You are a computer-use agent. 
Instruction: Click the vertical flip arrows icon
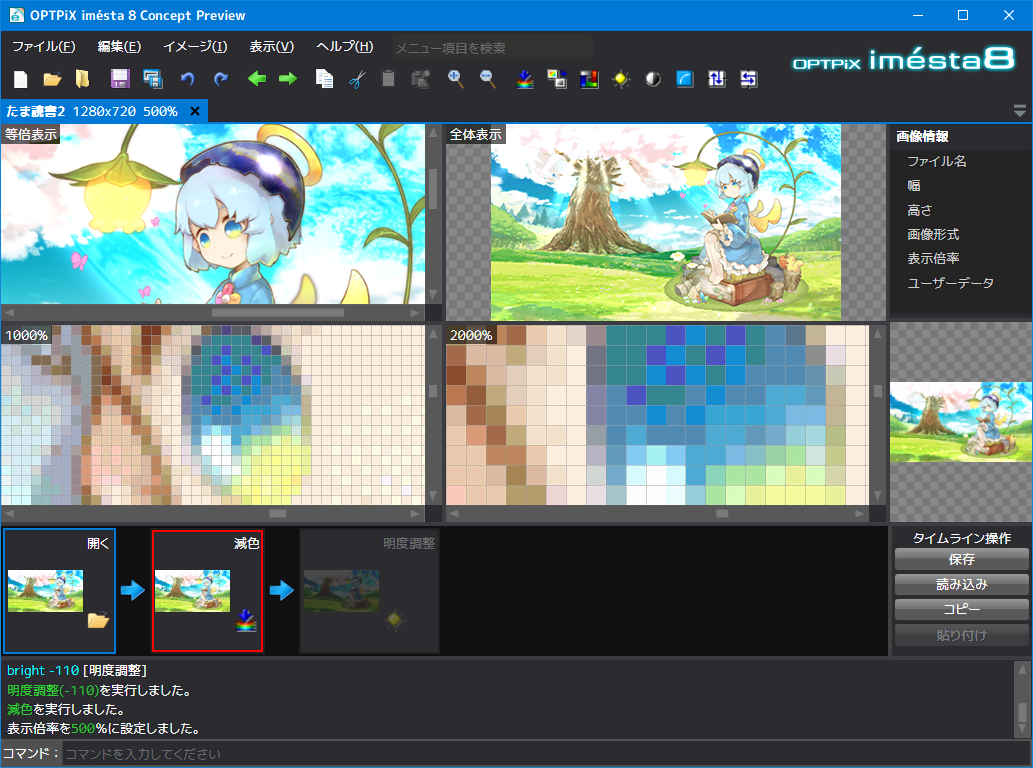pos(717,79)
